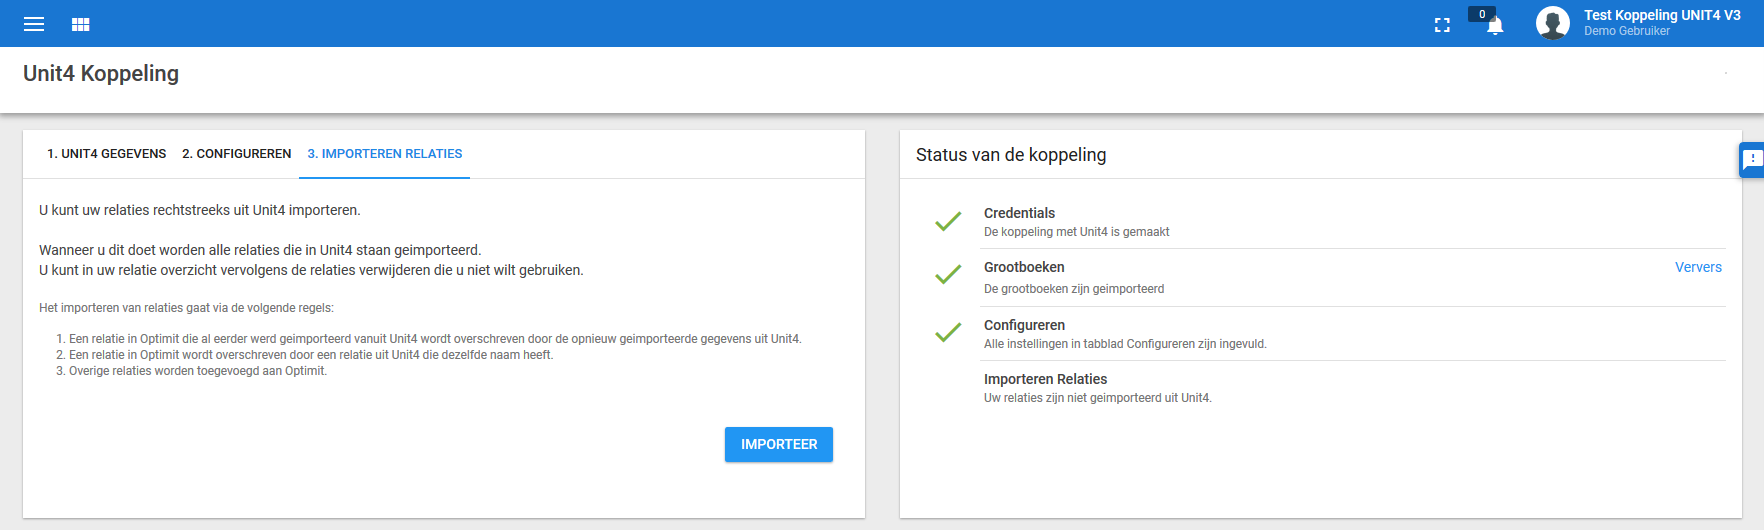Click the user avatar picture
The width and height of the screenshot is (1764, 530).
[1553, 23]
